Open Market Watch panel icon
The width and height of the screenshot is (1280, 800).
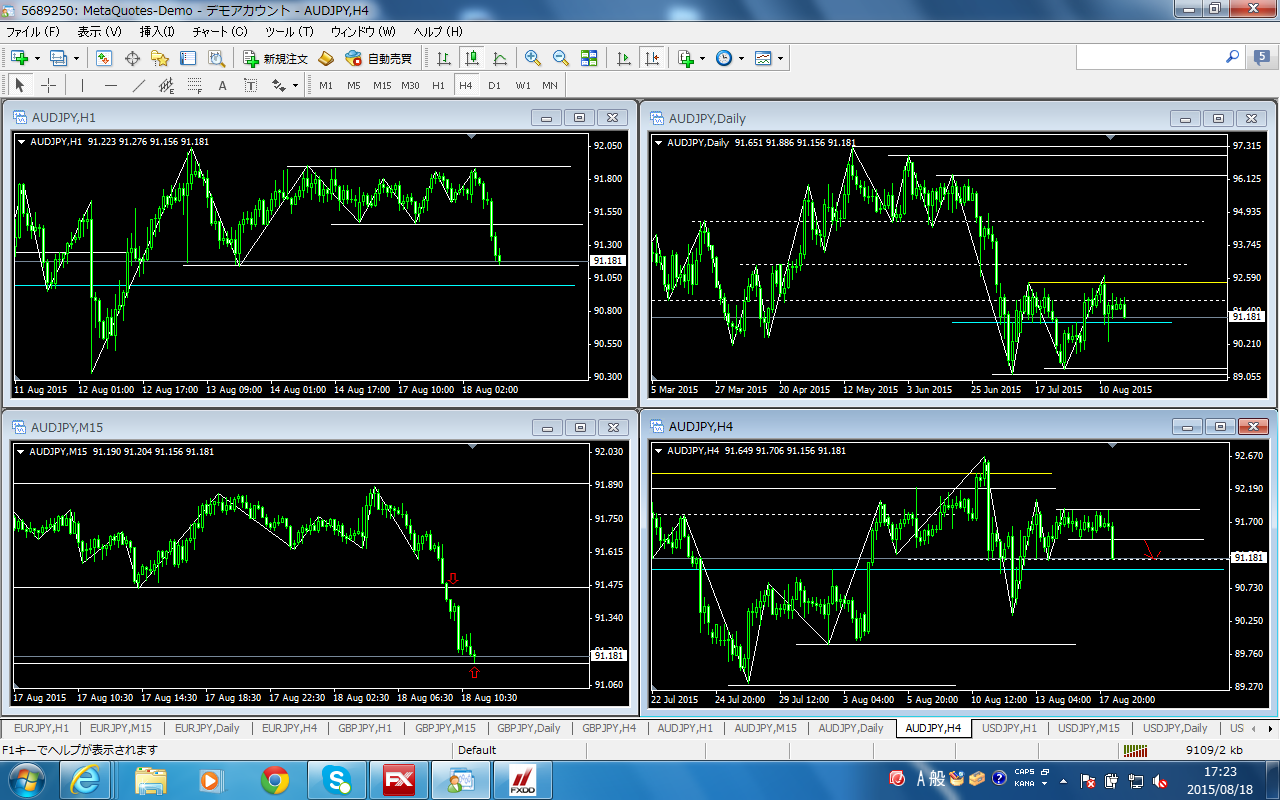[x=104, y=59]
